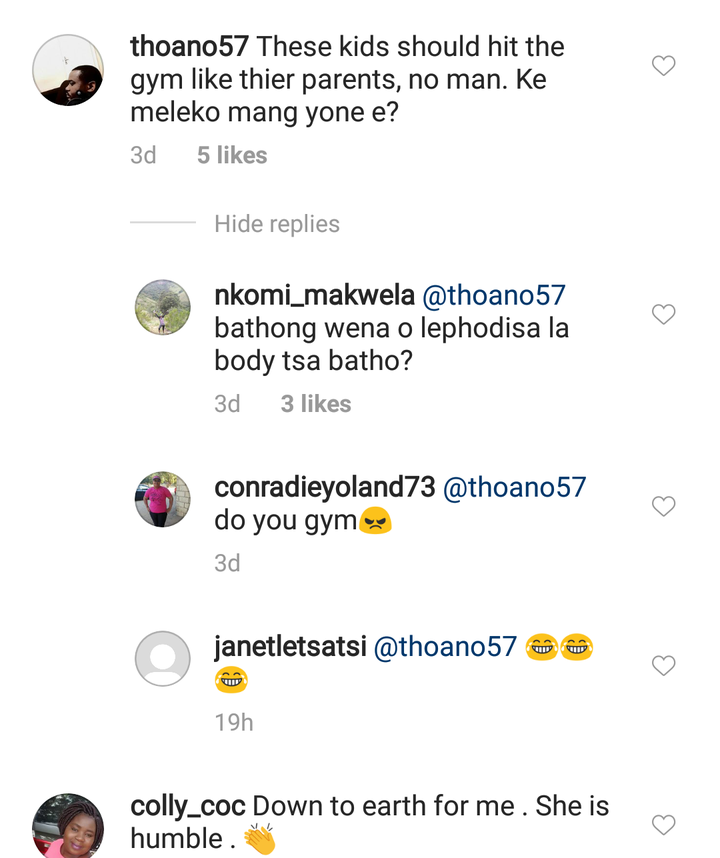720x858 pixels.
Task: Collapse thread with Hide replies
Action: pyautogui.click(x=277, y=224)
